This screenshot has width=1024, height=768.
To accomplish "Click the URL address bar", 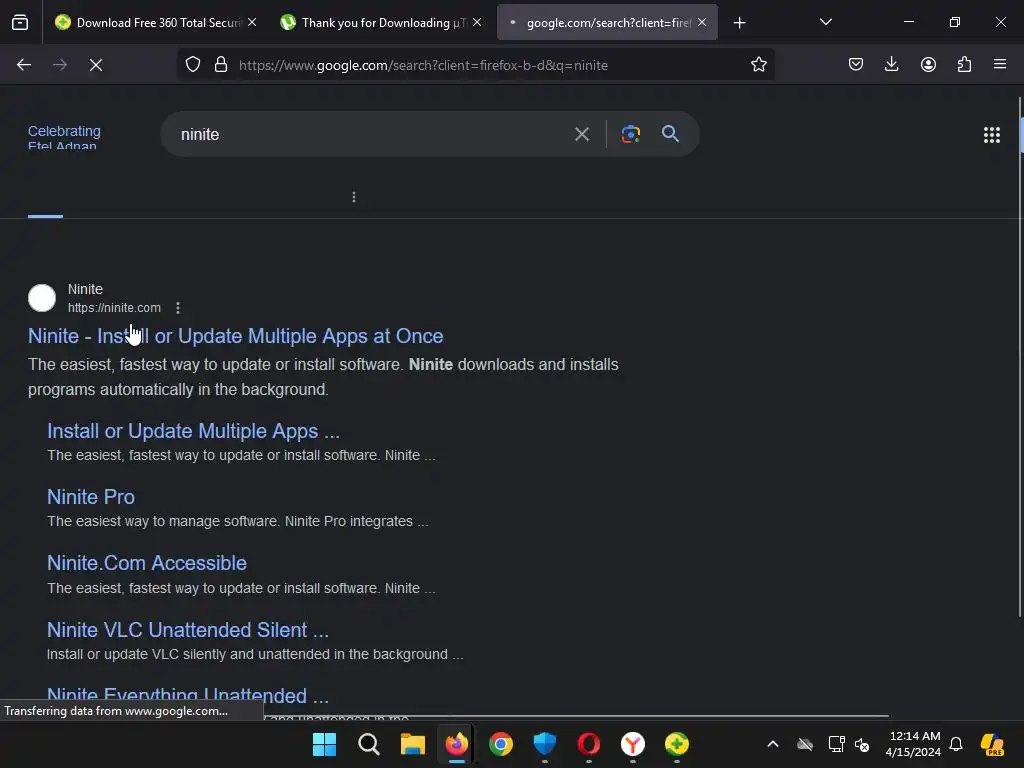I will pos(475,65).
